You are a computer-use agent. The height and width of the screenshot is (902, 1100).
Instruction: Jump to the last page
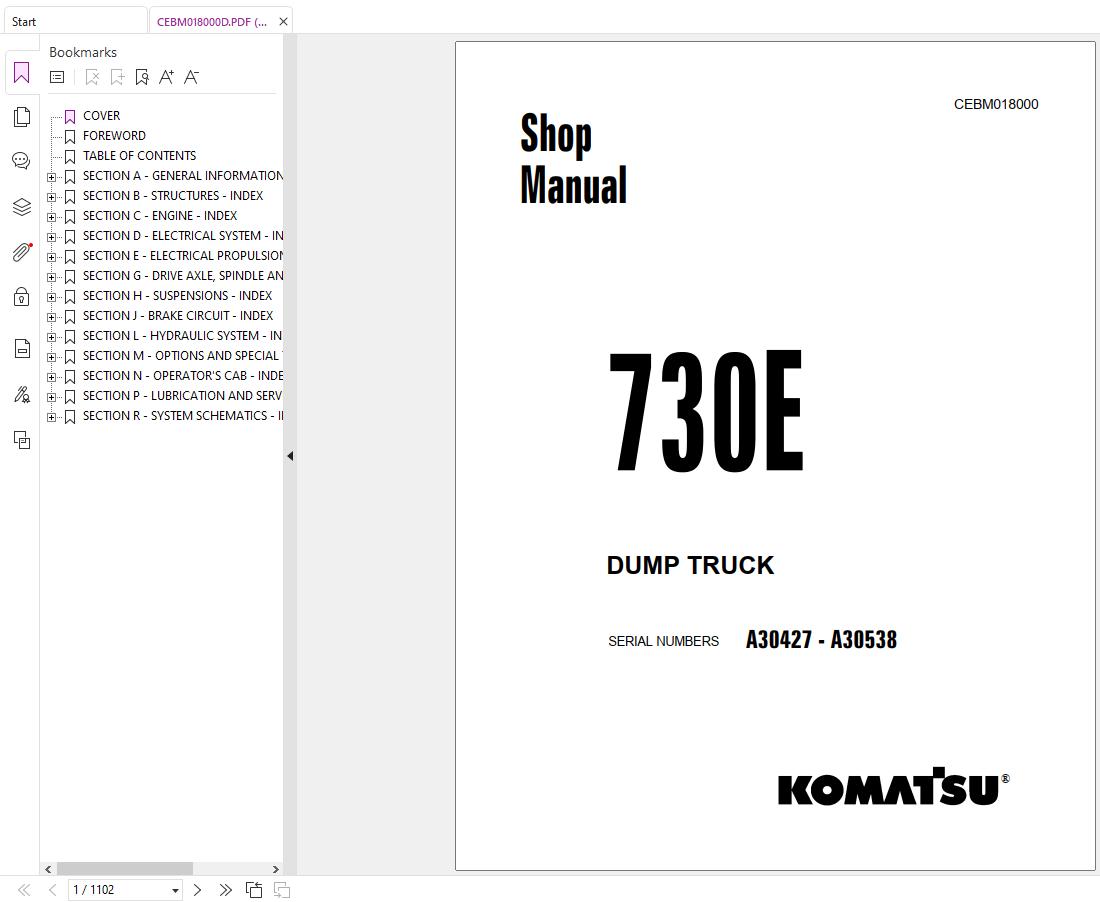pyautogui.click(x=225, y=890)
